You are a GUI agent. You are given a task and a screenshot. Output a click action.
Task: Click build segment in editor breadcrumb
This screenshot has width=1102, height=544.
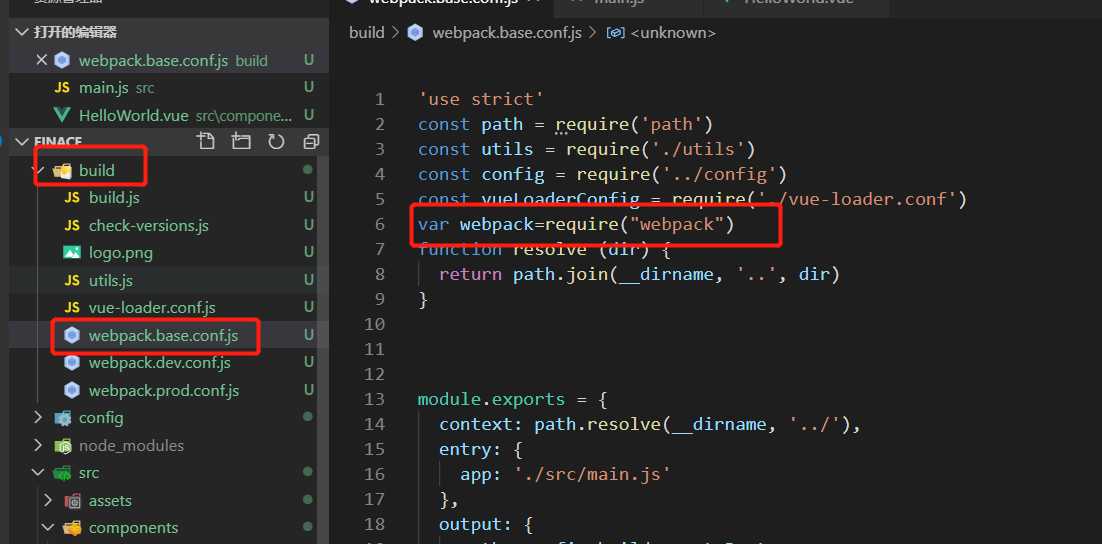[367, 33]
